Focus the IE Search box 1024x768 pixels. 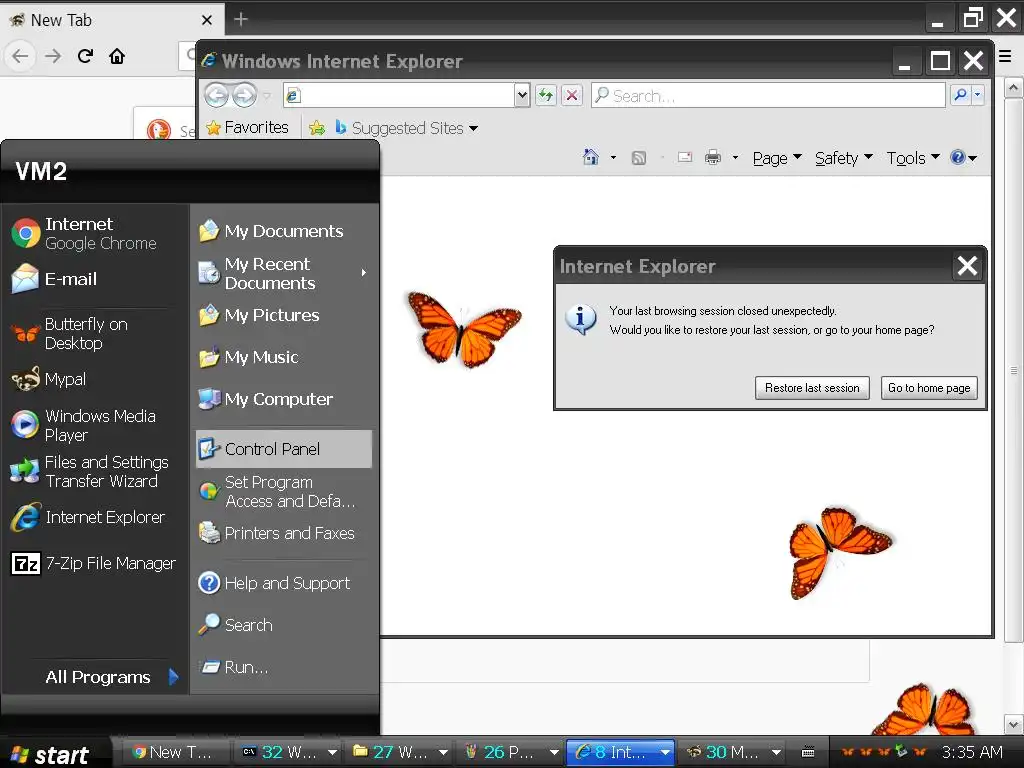click(x=768, y=95)
